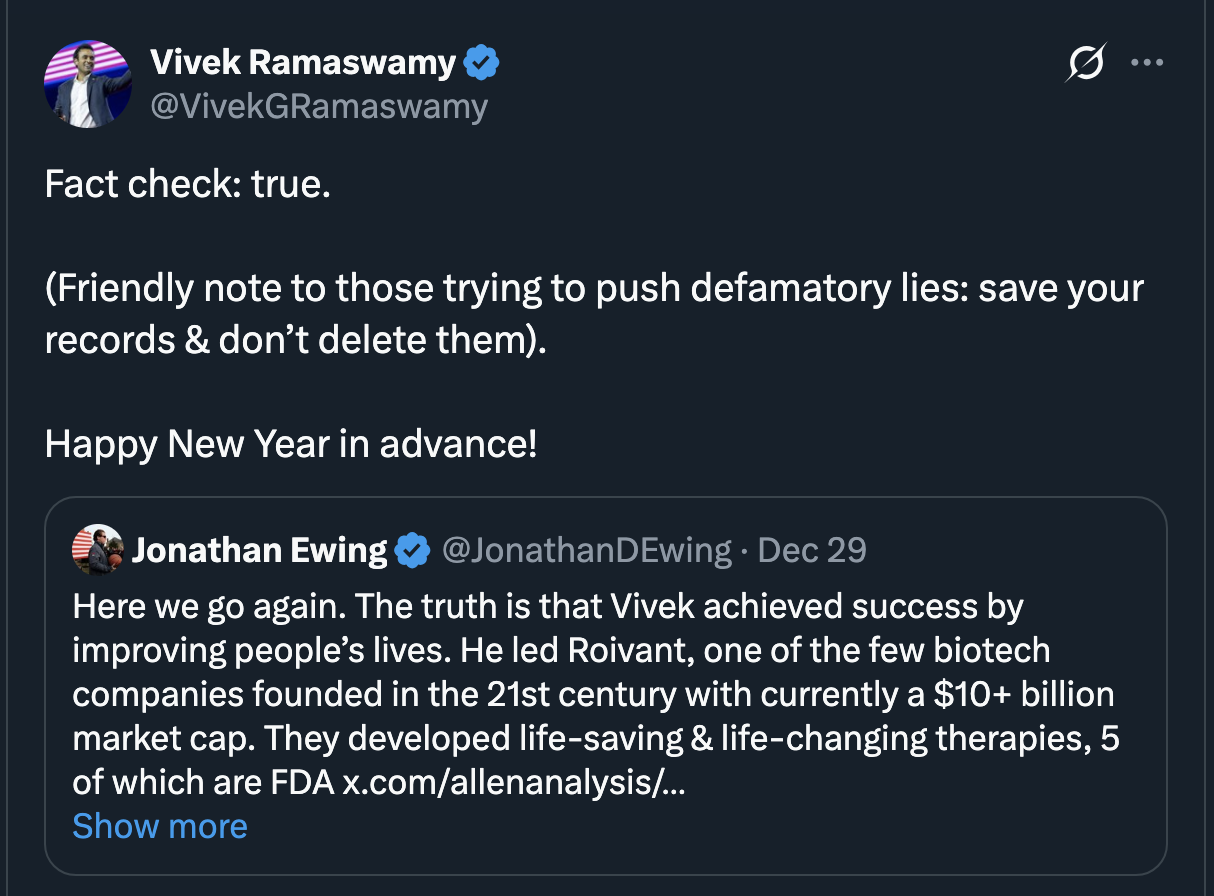Click empty area right of Show more
This screenshot has height=896, width=1214.
click(700, 826)
